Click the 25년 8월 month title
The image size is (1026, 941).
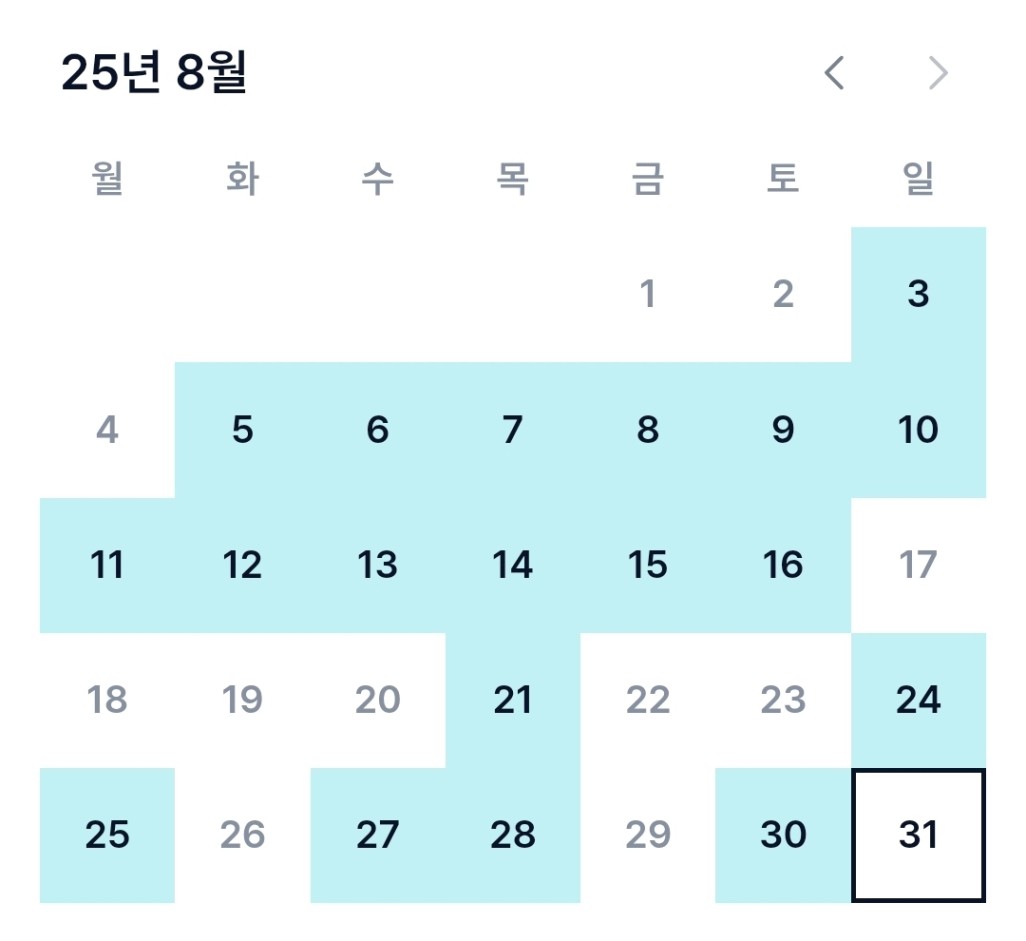point(154,72)
